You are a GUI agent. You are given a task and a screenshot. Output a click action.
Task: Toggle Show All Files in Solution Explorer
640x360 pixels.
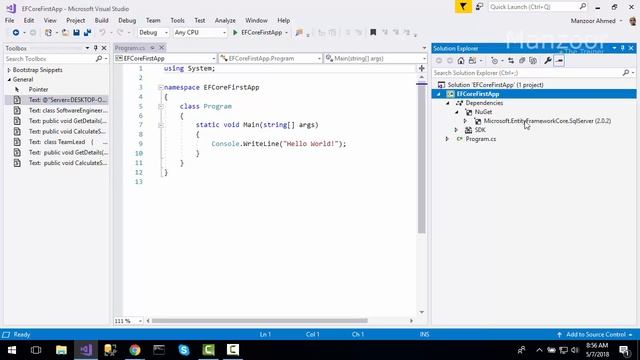click(x=533, y=61)
